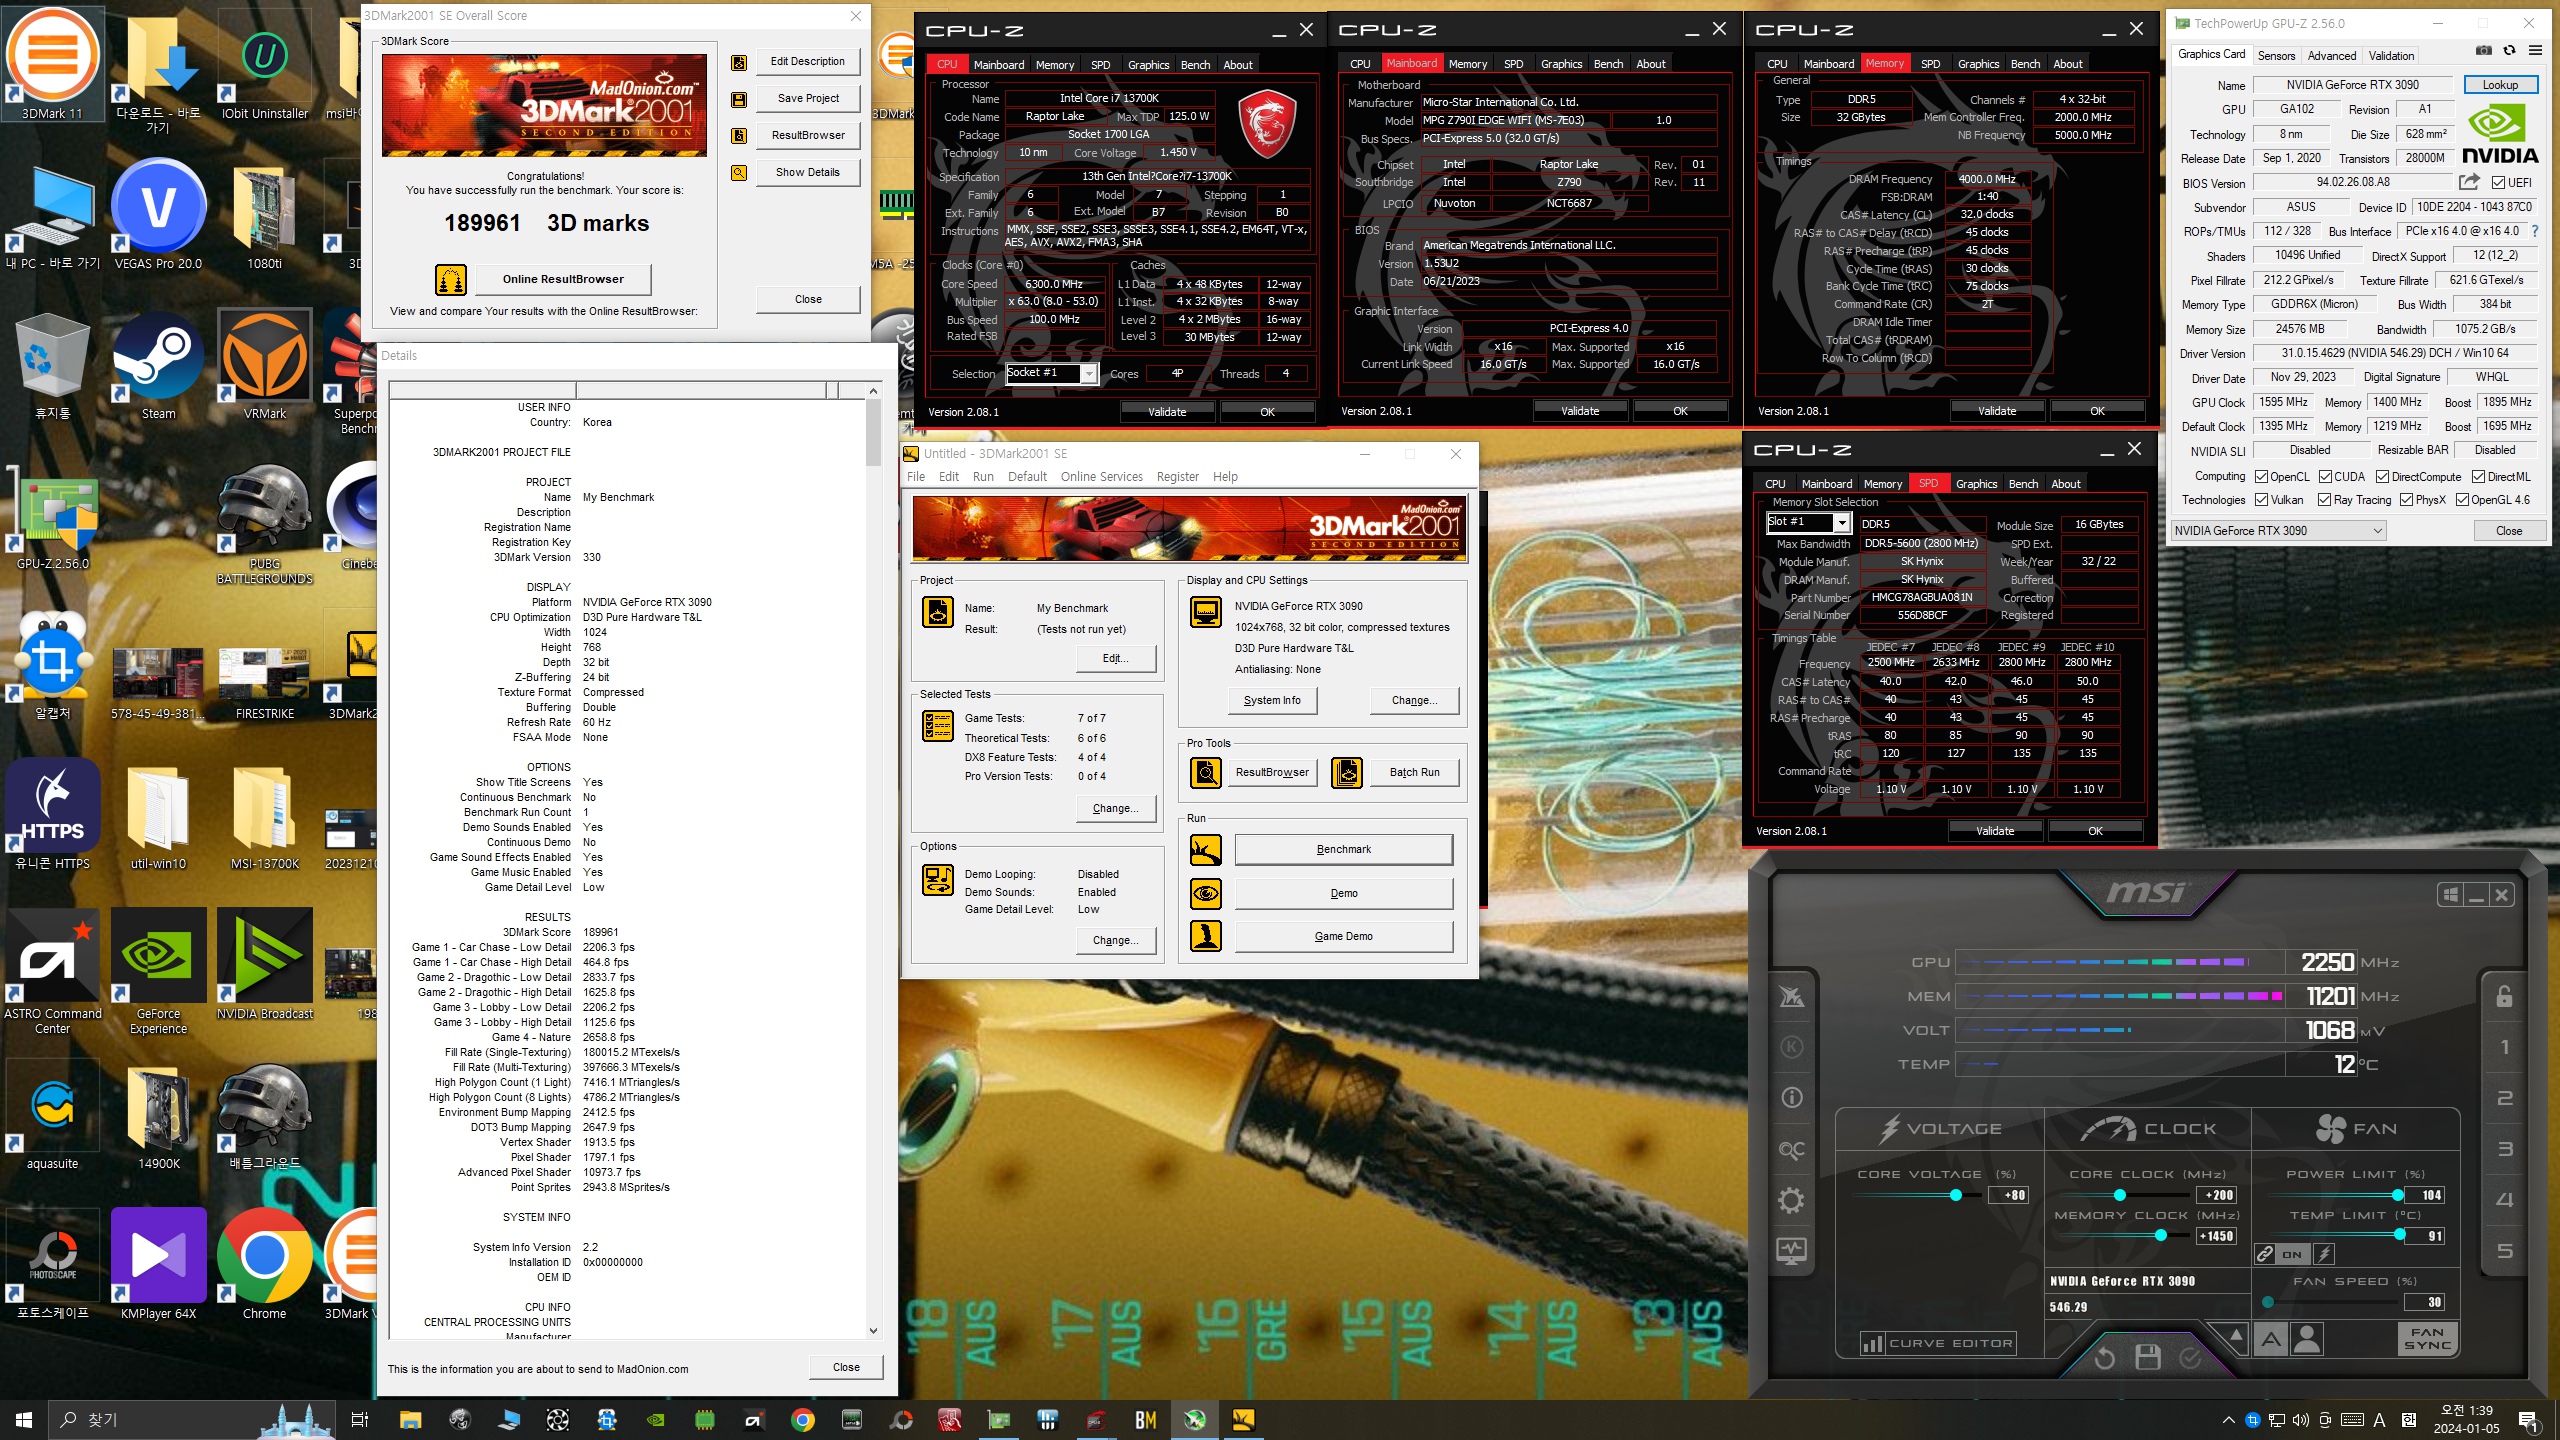
Task: Click the Curve Editor button in Afterburner
Action: [x=1936, y=1344]
